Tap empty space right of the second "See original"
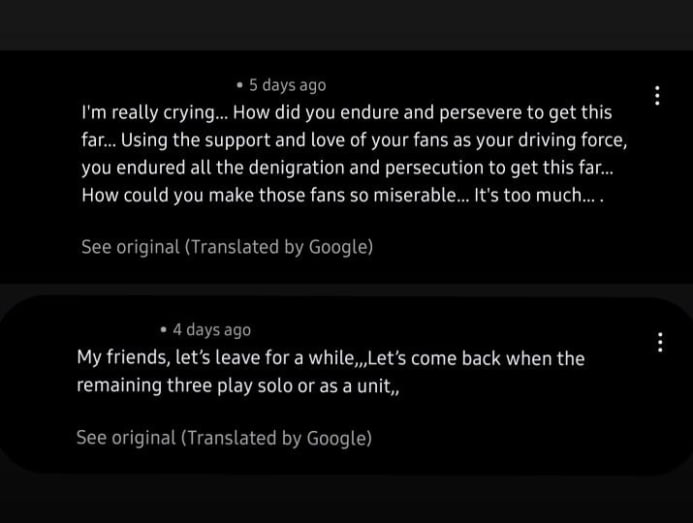The width and height of the screenshot is (693, 523). click(520, 438)
